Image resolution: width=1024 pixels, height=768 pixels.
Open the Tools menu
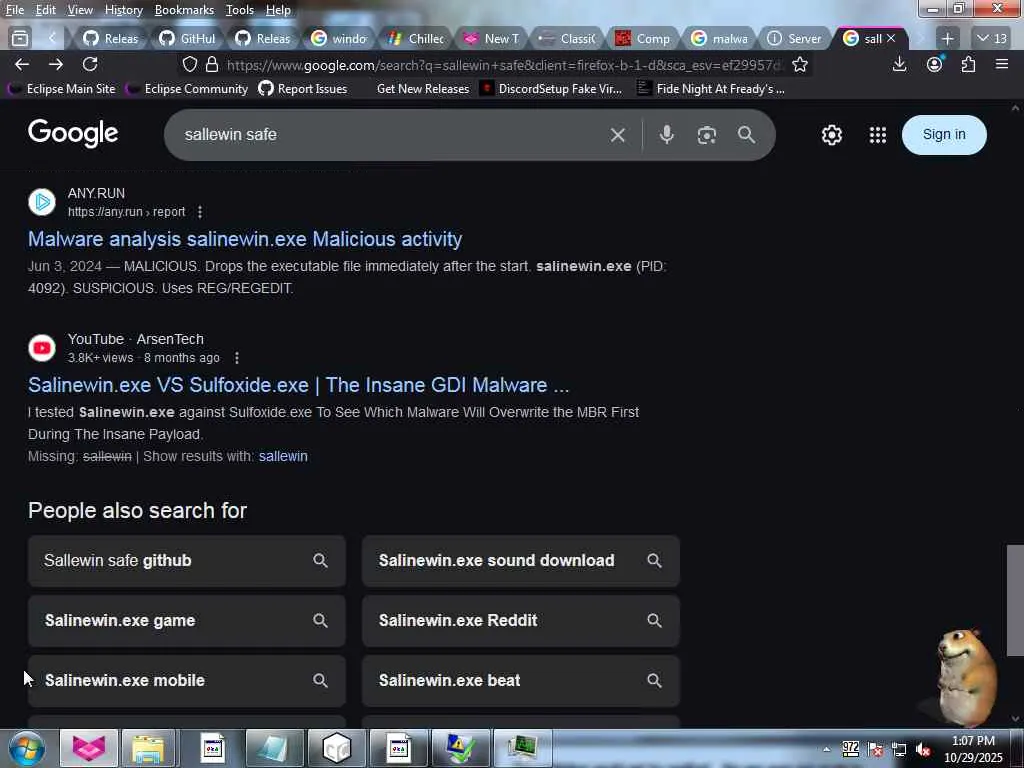240,10
